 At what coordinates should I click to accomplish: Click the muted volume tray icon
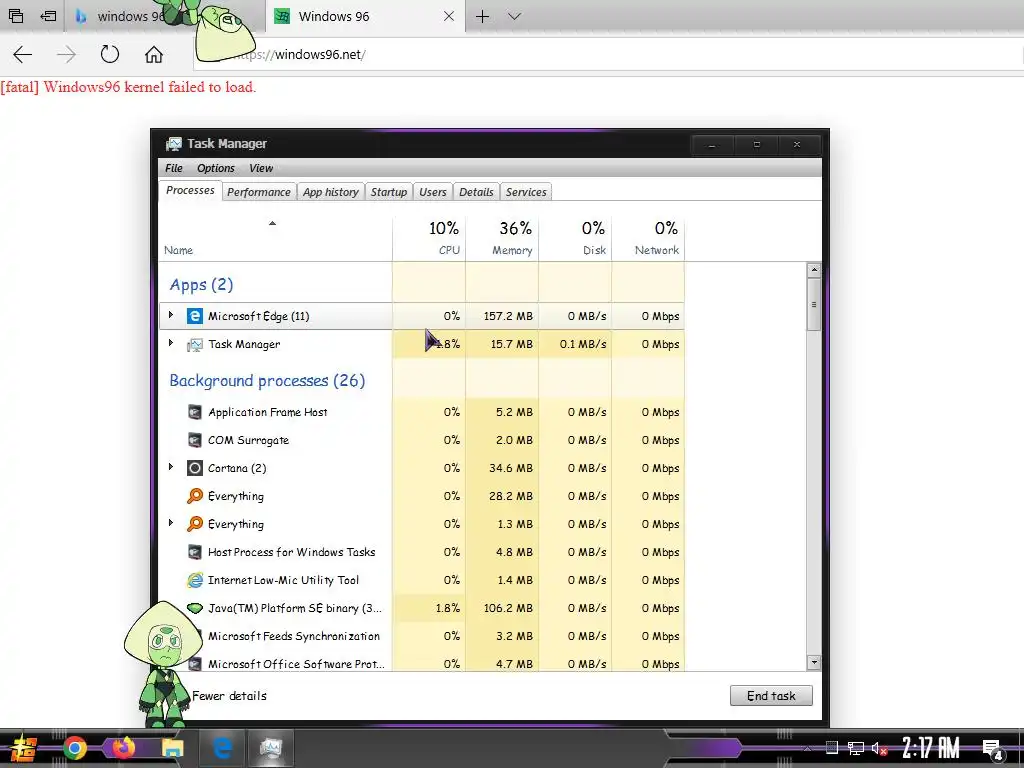879,748
